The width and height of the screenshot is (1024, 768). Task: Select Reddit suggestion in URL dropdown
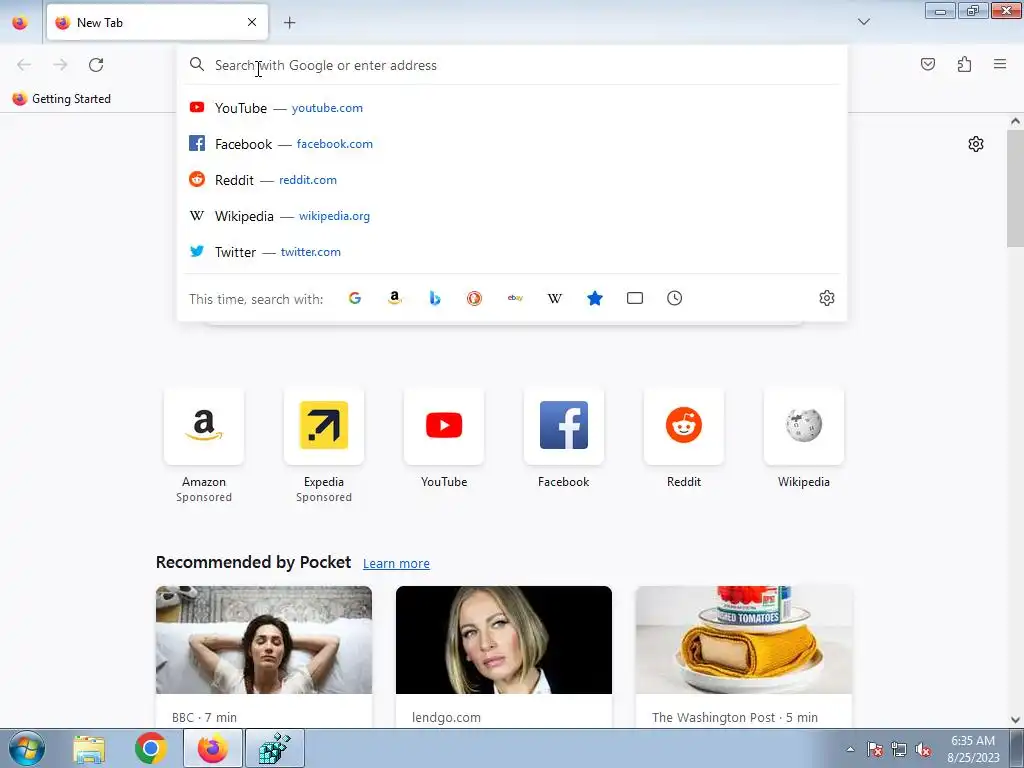(512, 180)
